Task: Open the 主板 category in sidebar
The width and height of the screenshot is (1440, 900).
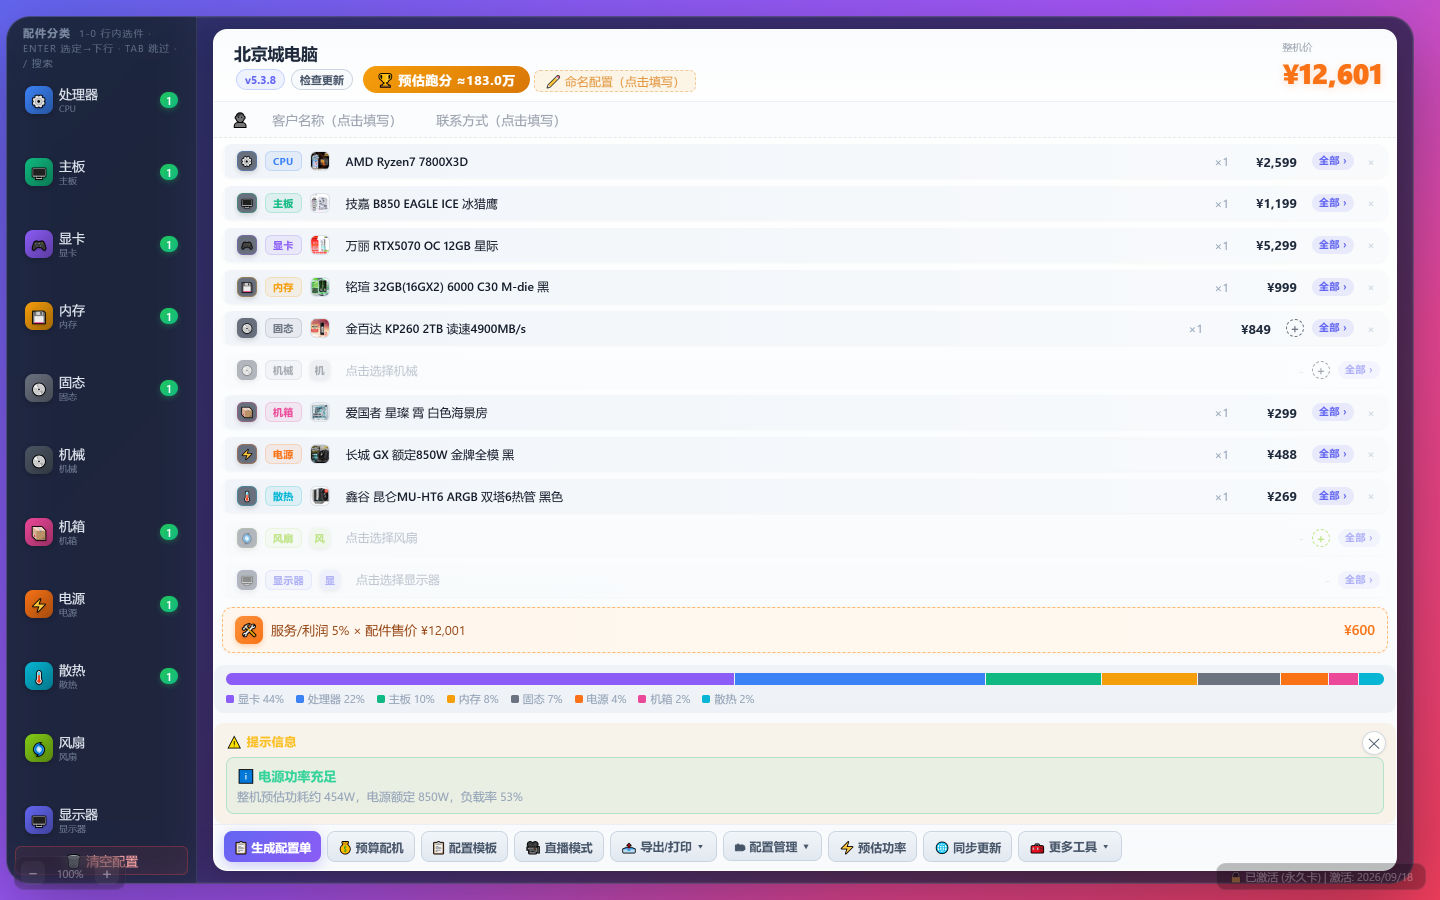Action: click(x=100, y=173)
